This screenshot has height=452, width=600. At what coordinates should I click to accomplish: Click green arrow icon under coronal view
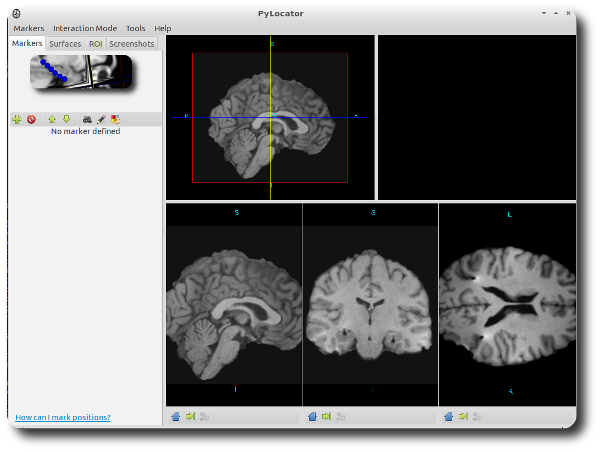point(326,416)
